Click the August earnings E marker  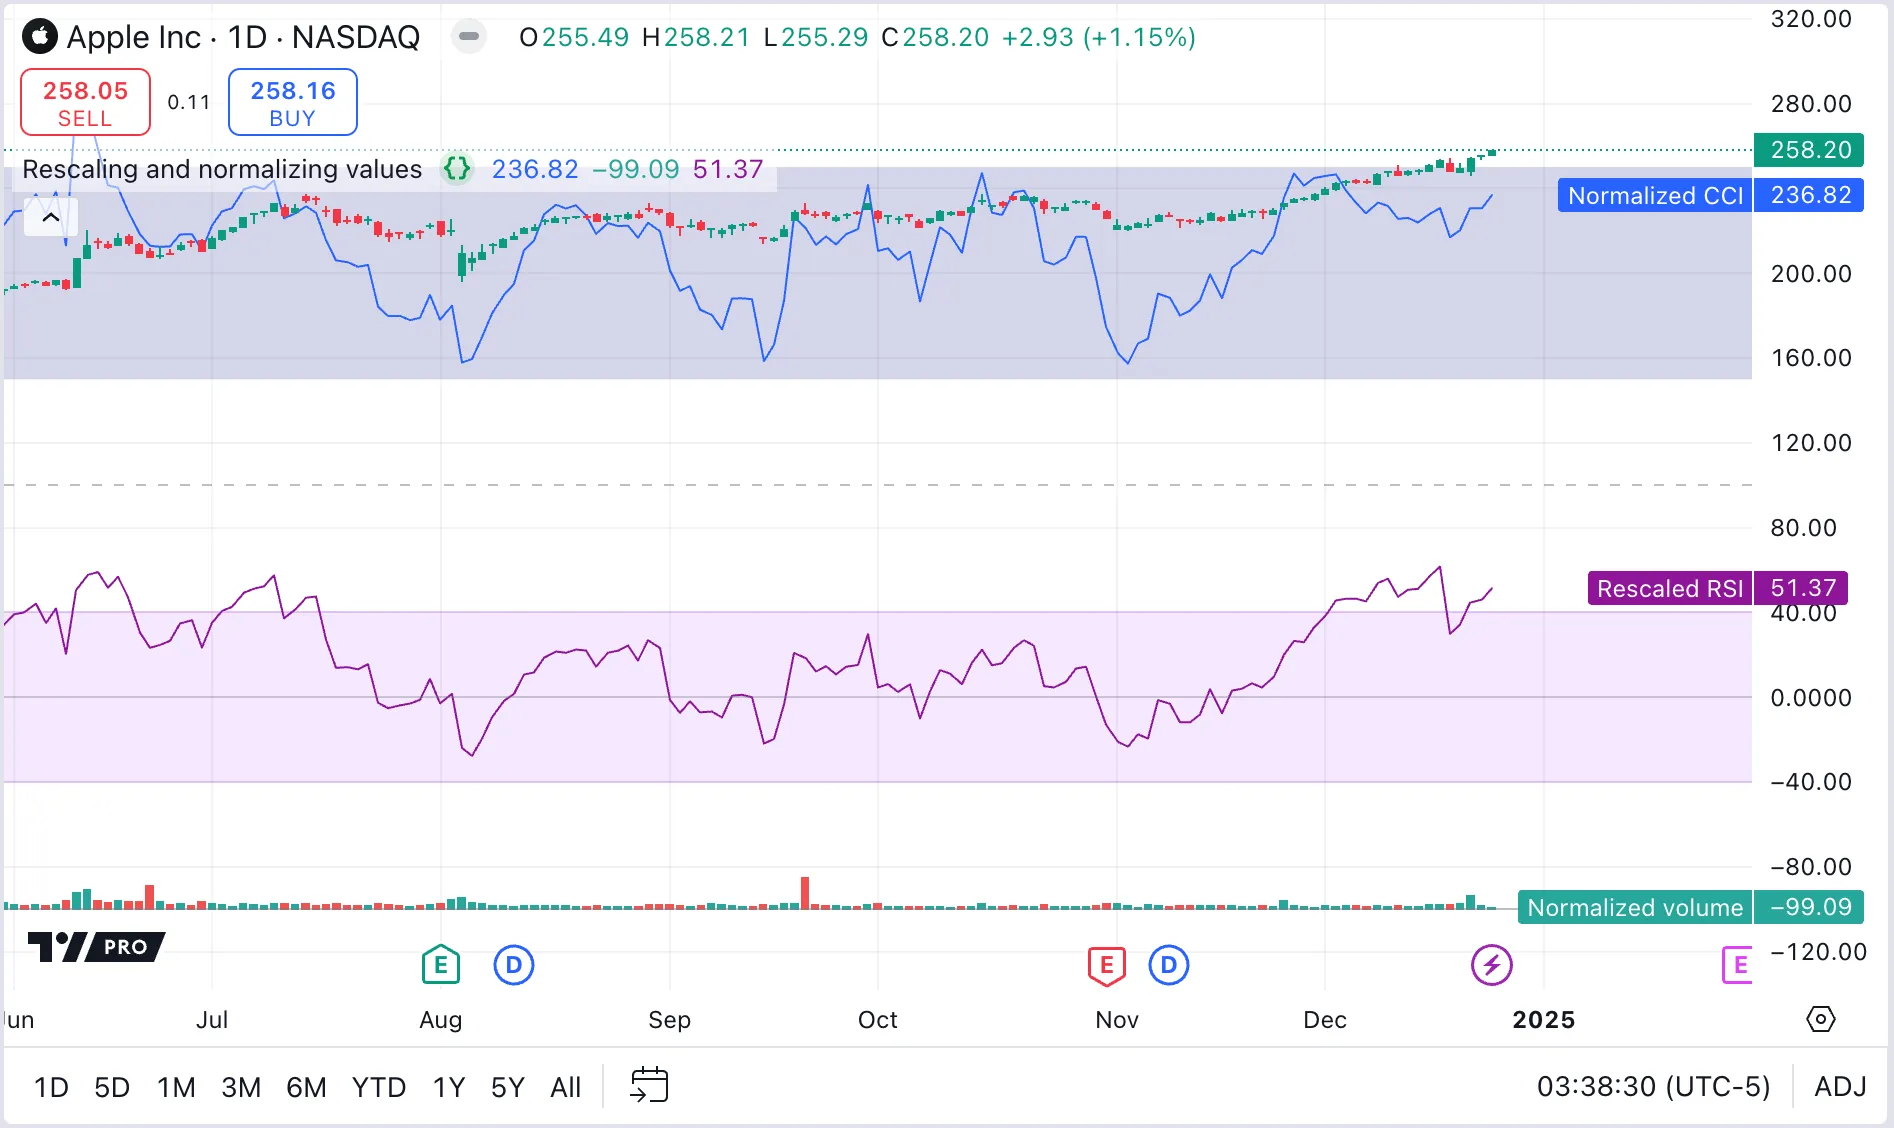pos(440,965)
